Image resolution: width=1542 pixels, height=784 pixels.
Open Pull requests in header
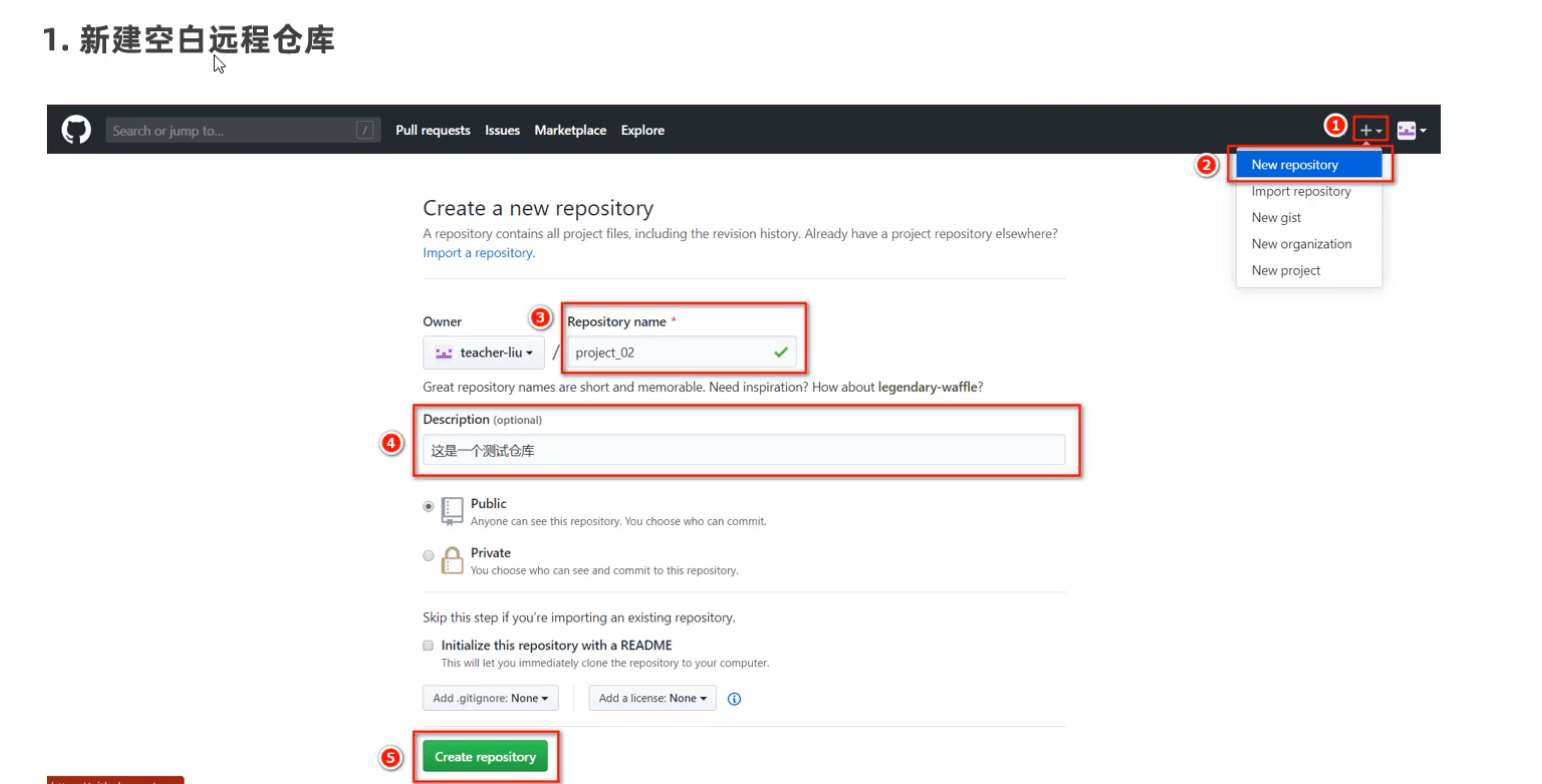click(433, 130)
